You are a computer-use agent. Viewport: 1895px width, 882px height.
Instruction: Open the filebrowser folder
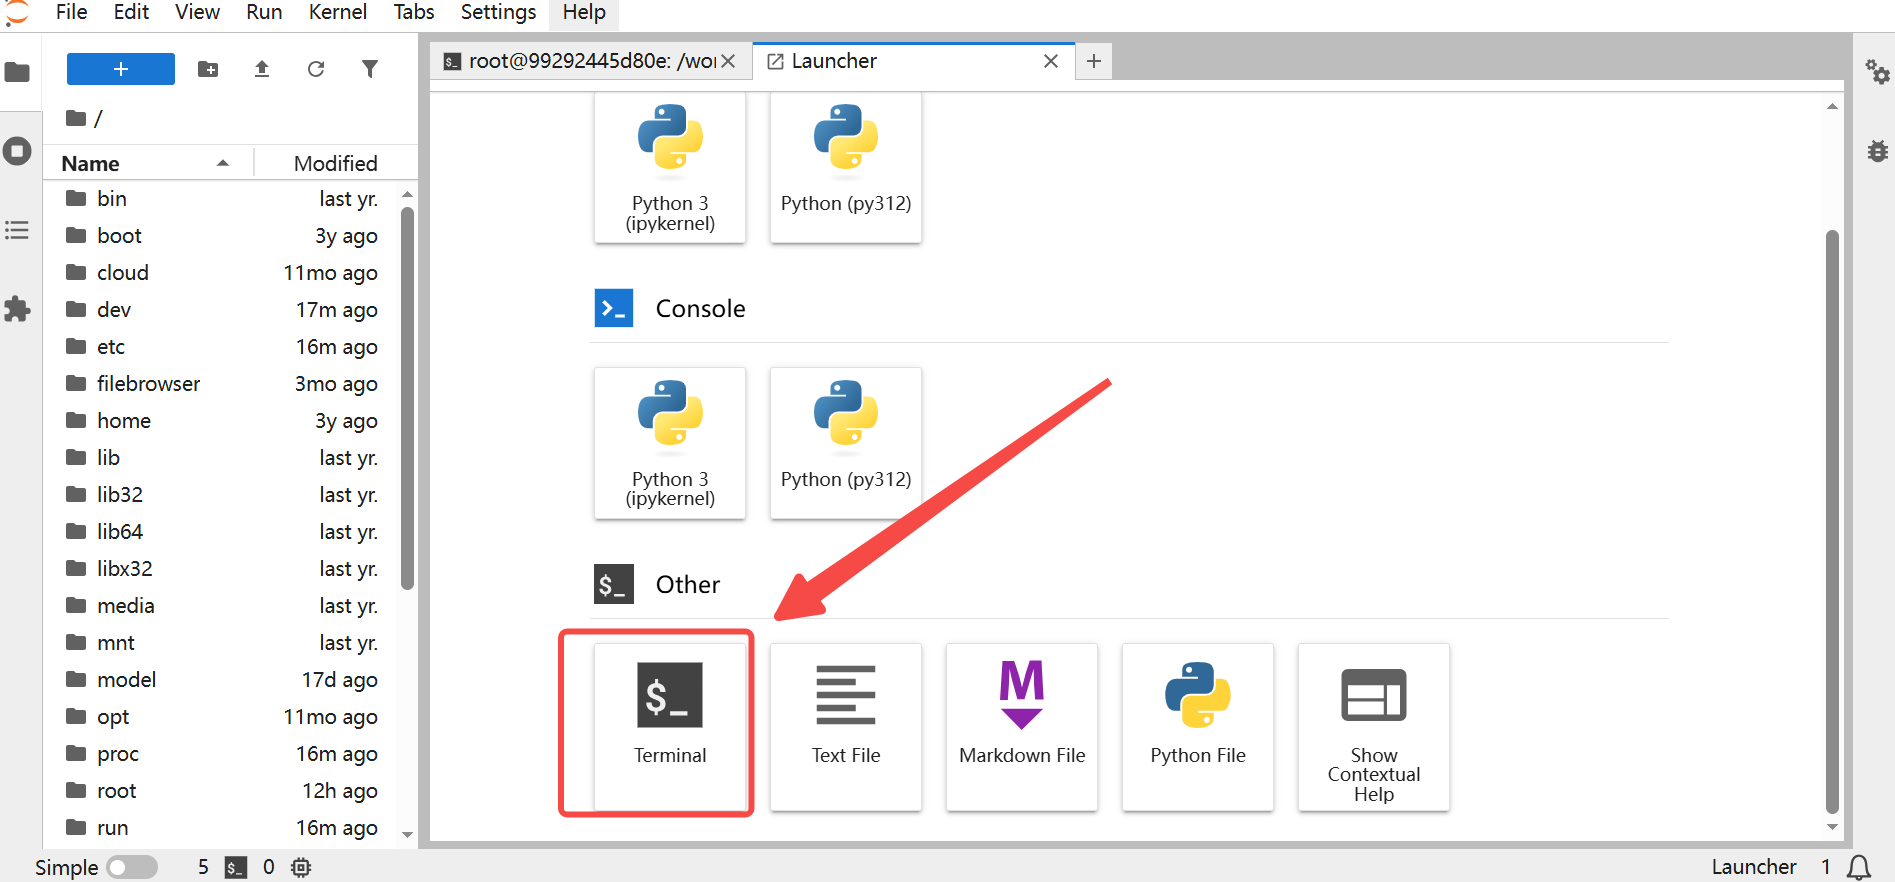coord(148,384)
